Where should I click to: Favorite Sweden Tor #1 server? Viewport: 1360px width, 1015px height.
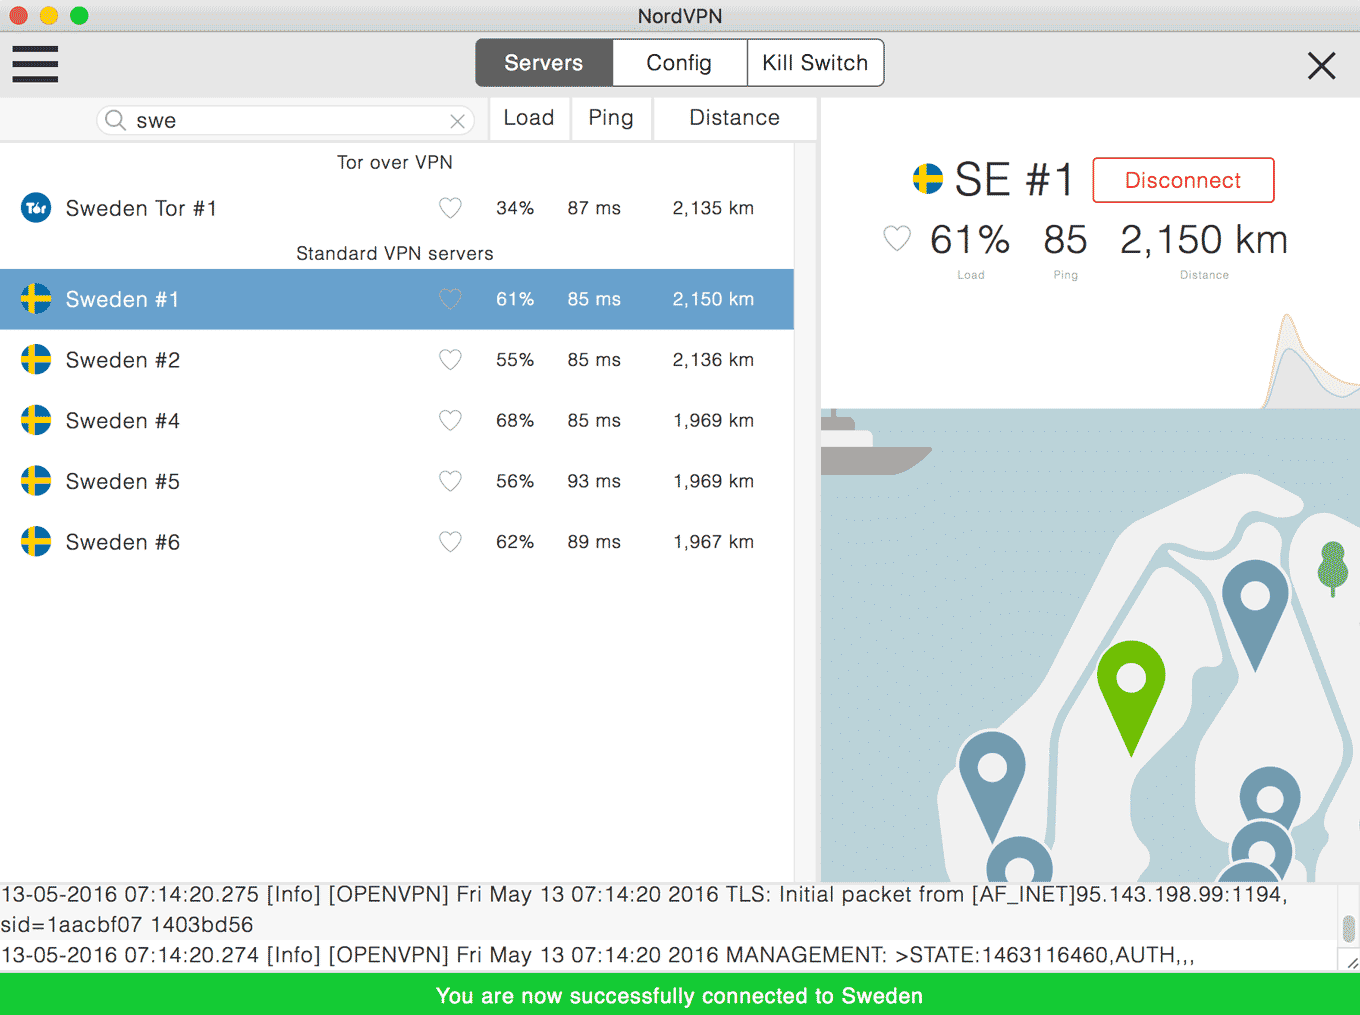[451, 208]
